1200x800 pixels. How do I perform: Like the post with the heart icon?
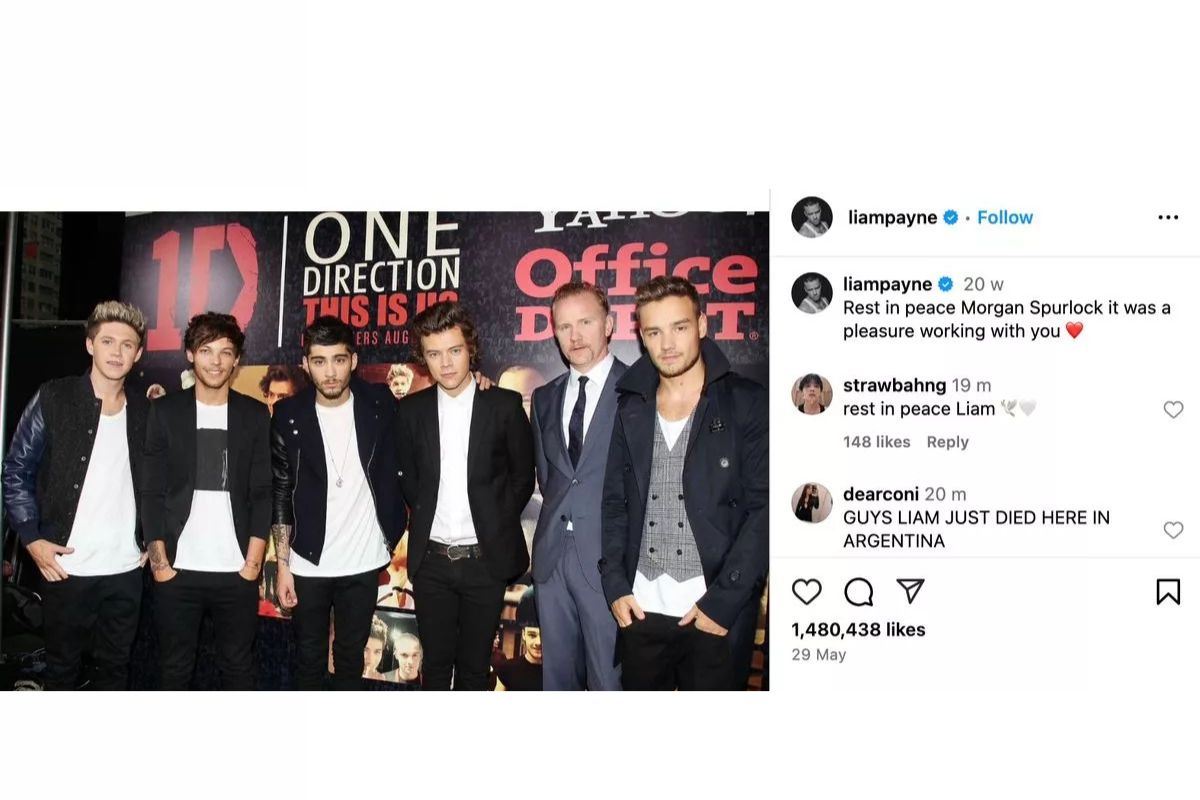(807, 592)
